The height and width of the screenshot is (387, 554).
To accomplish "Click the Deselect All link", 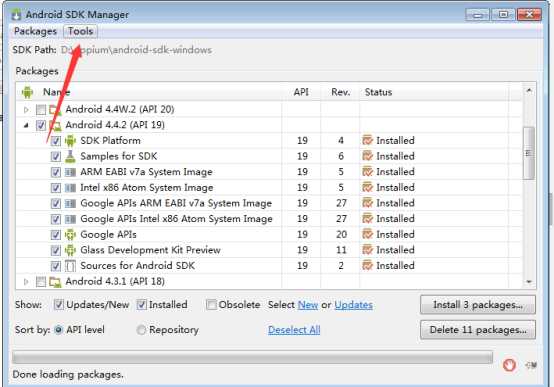I will pyautogui.click(x=294, y=330).
